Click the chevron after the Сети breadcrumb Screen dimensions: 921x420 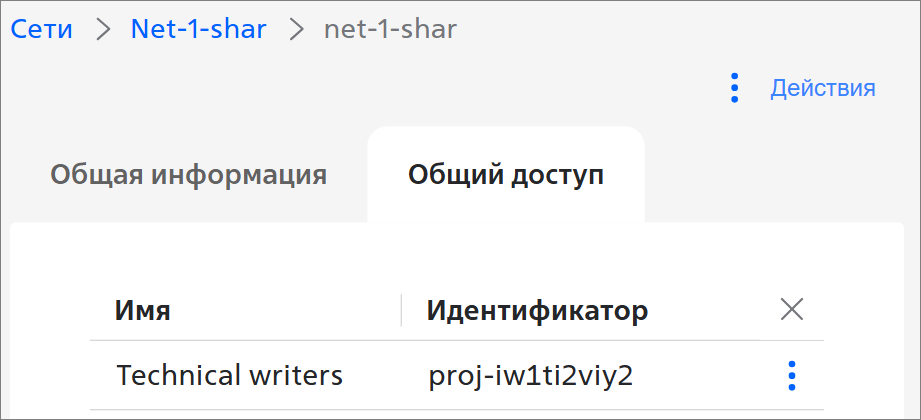103,29
